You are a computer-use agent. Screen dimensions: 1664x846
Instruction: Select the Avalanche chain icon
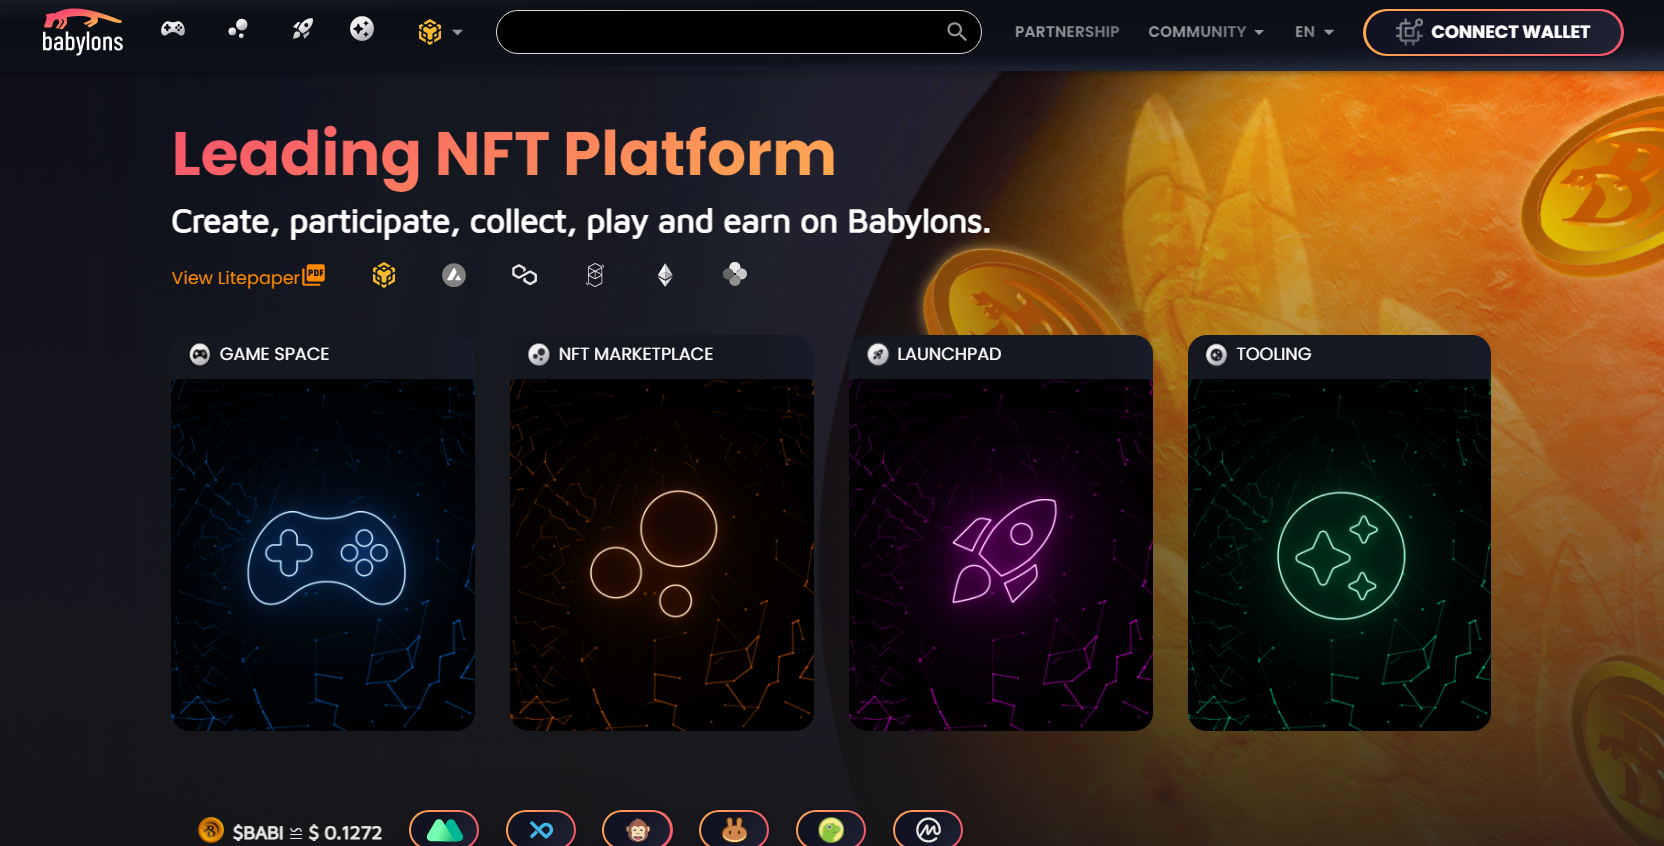click(454, 275)
